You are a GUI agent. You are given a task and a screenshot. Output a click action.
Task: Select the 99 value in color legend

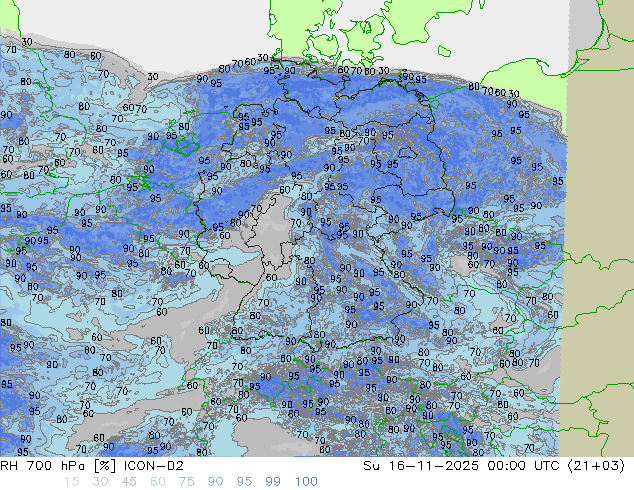(273, 482)
